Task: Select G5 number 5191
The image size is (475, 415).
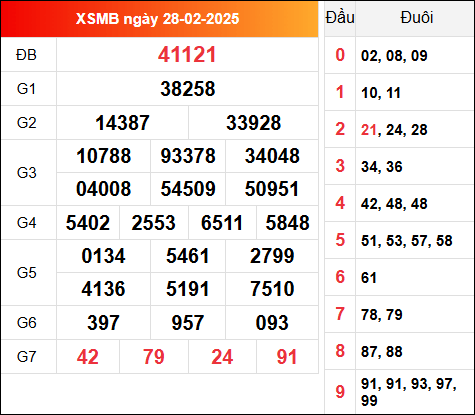Action: [188, 289]
